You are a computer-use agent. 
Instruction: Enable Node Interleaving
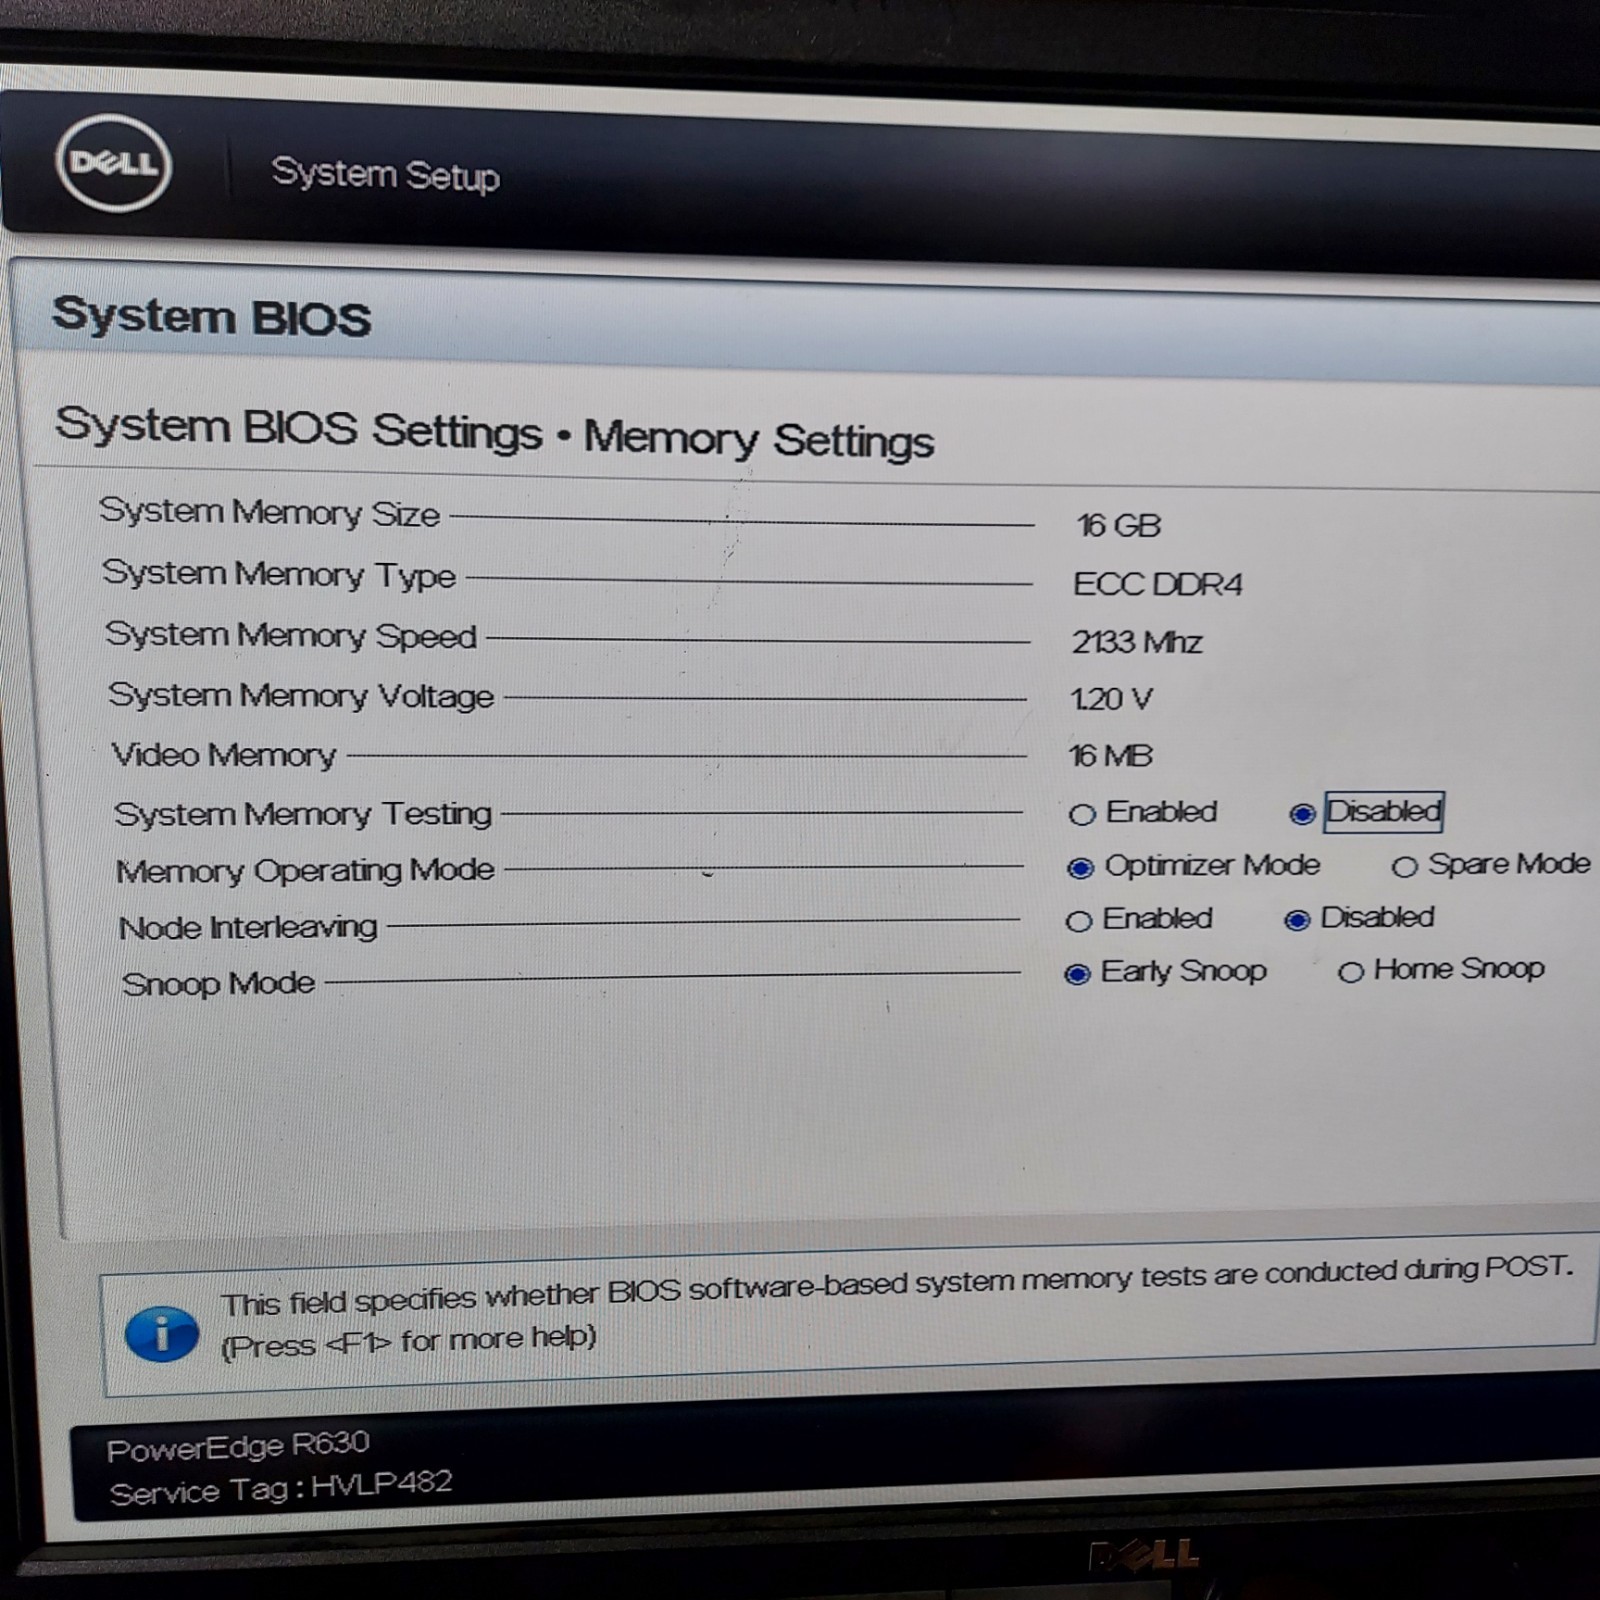pyautogui.click(x=1078, y=921)
